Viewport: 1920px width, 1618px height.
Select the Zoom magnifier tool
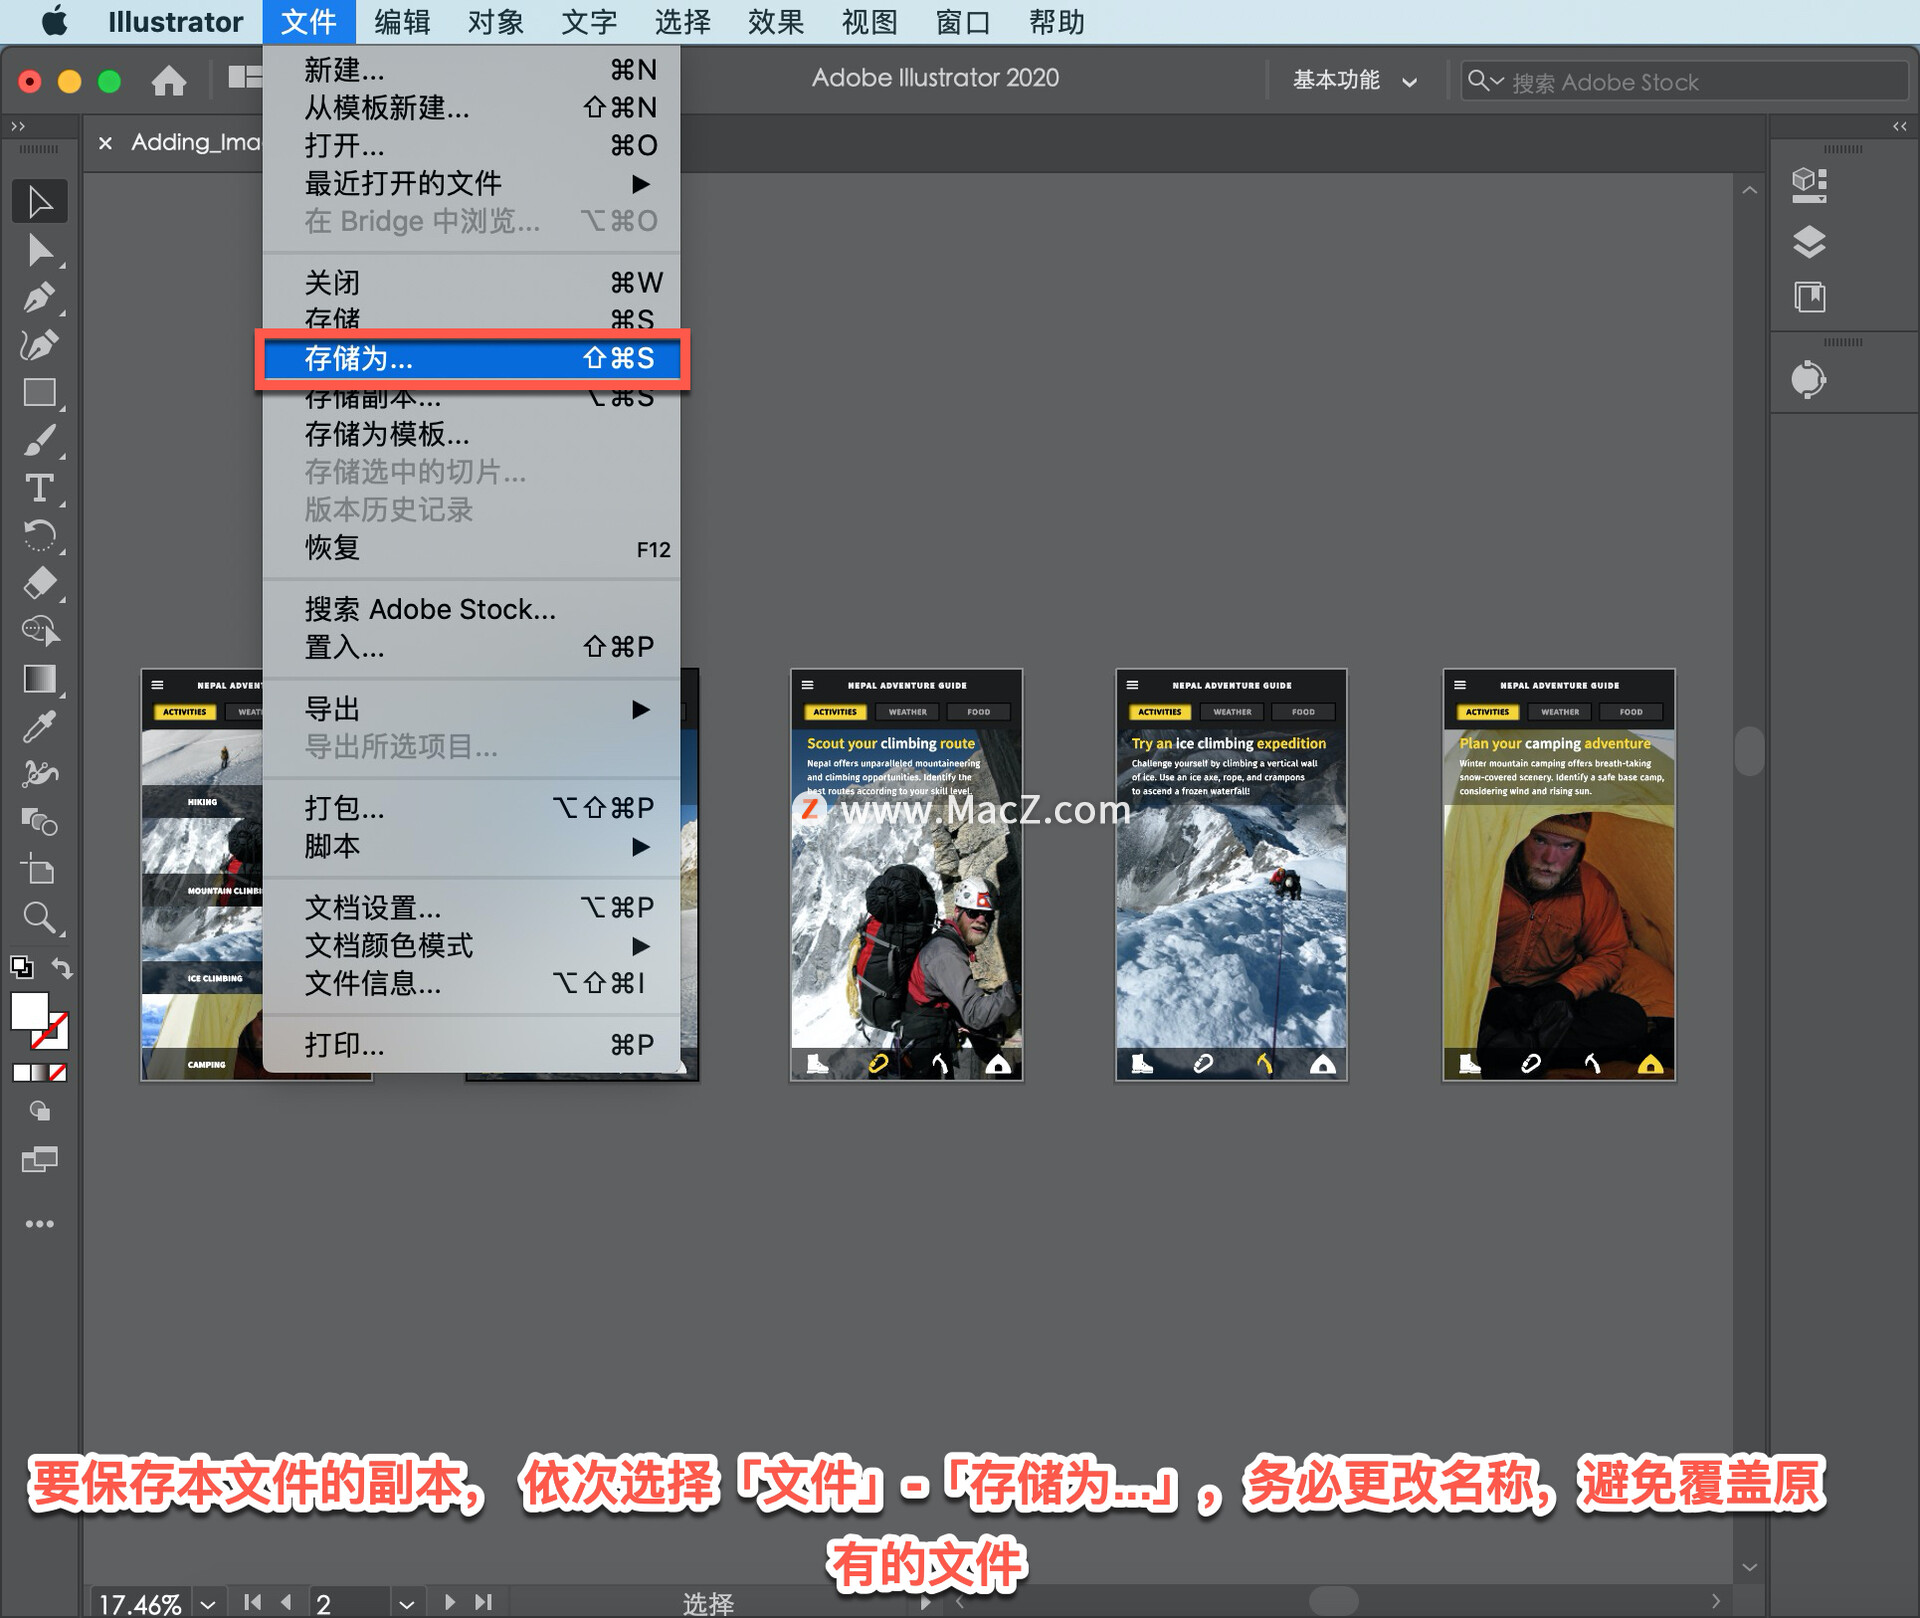point(39,917)
